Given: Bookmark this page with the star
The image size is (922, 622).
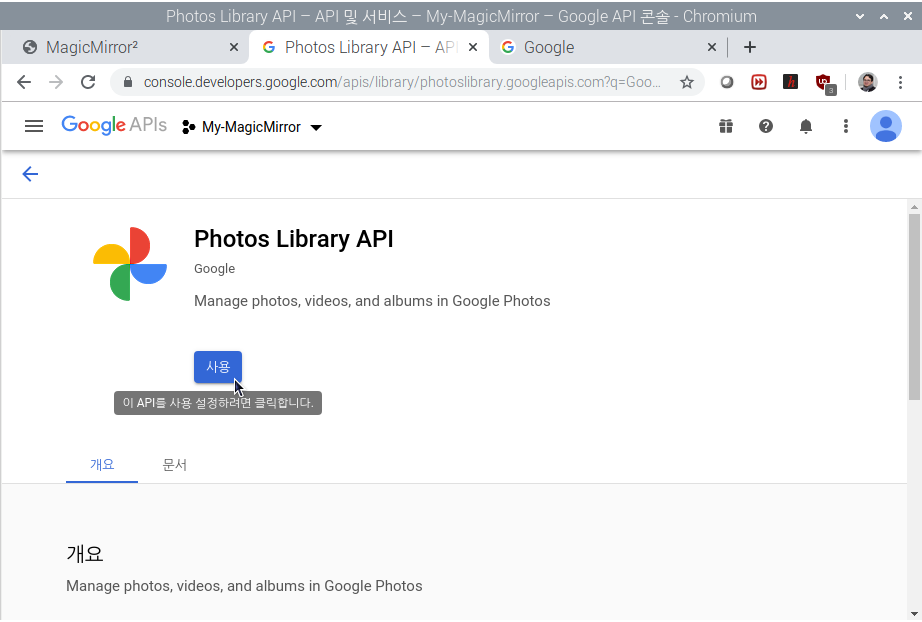Looking at the screenshot, I should point(687,82).
